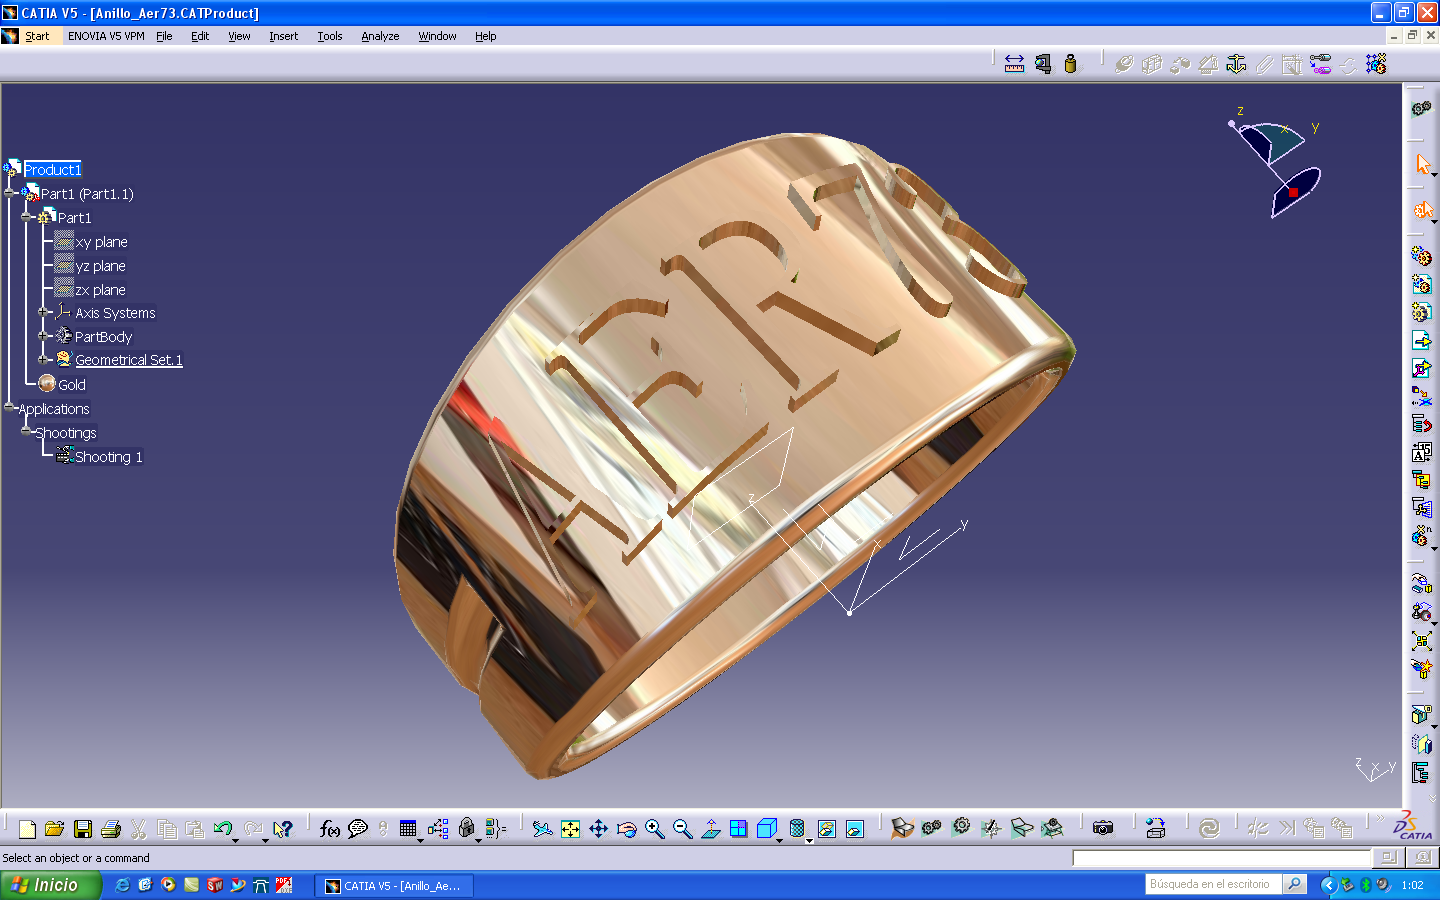
Task: Click the Update All spiral icon
Action: [1209, 828]
